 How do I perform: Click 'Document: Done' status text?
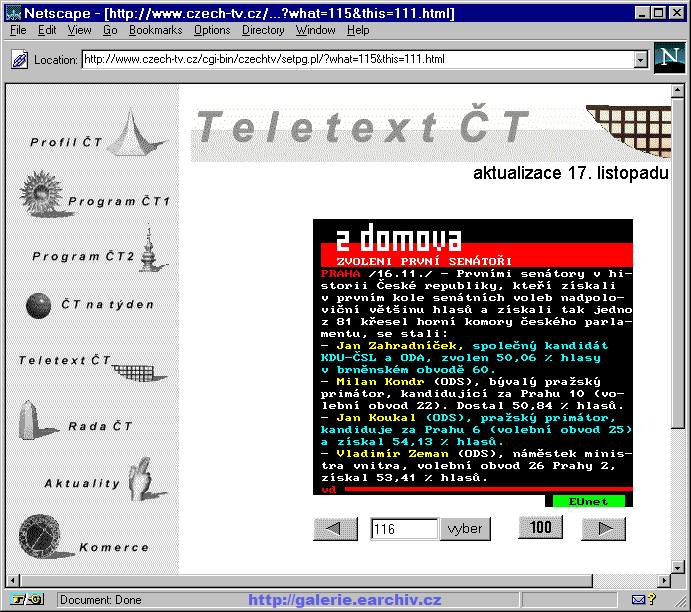(x=101, y=600)
